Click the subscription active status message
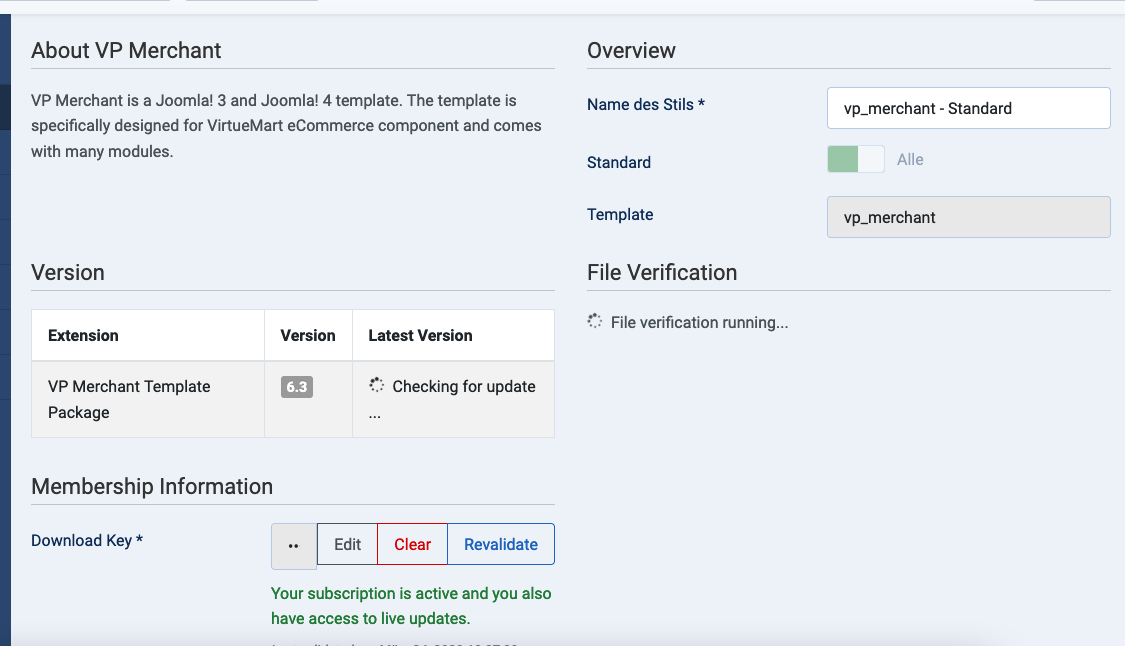Viewport: 1125px width, 646px height. point(411,606)
